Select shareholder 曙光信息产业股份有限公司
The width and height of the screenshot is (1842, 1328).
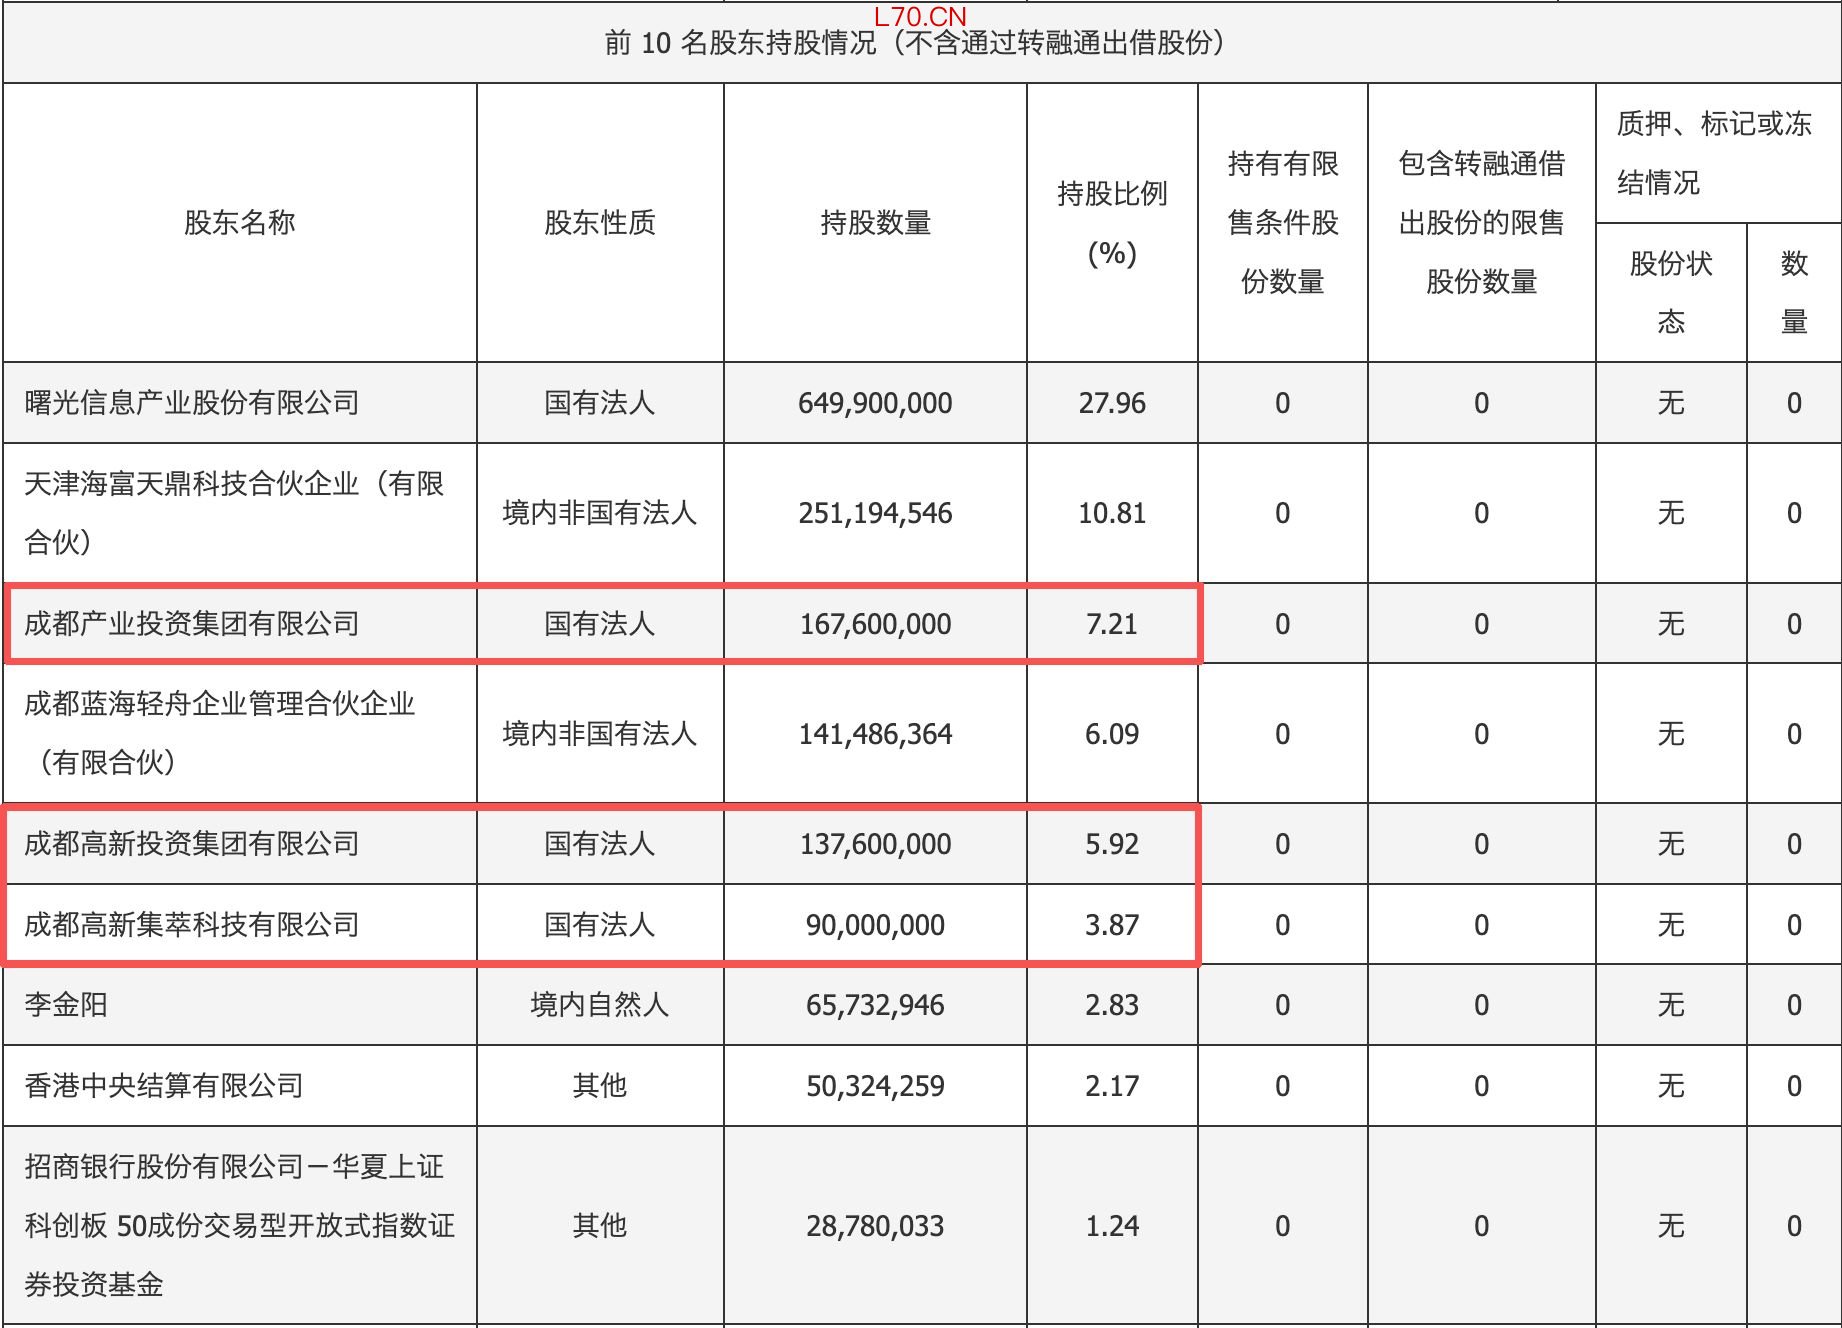pyautogui.click(x=192, y=403)
